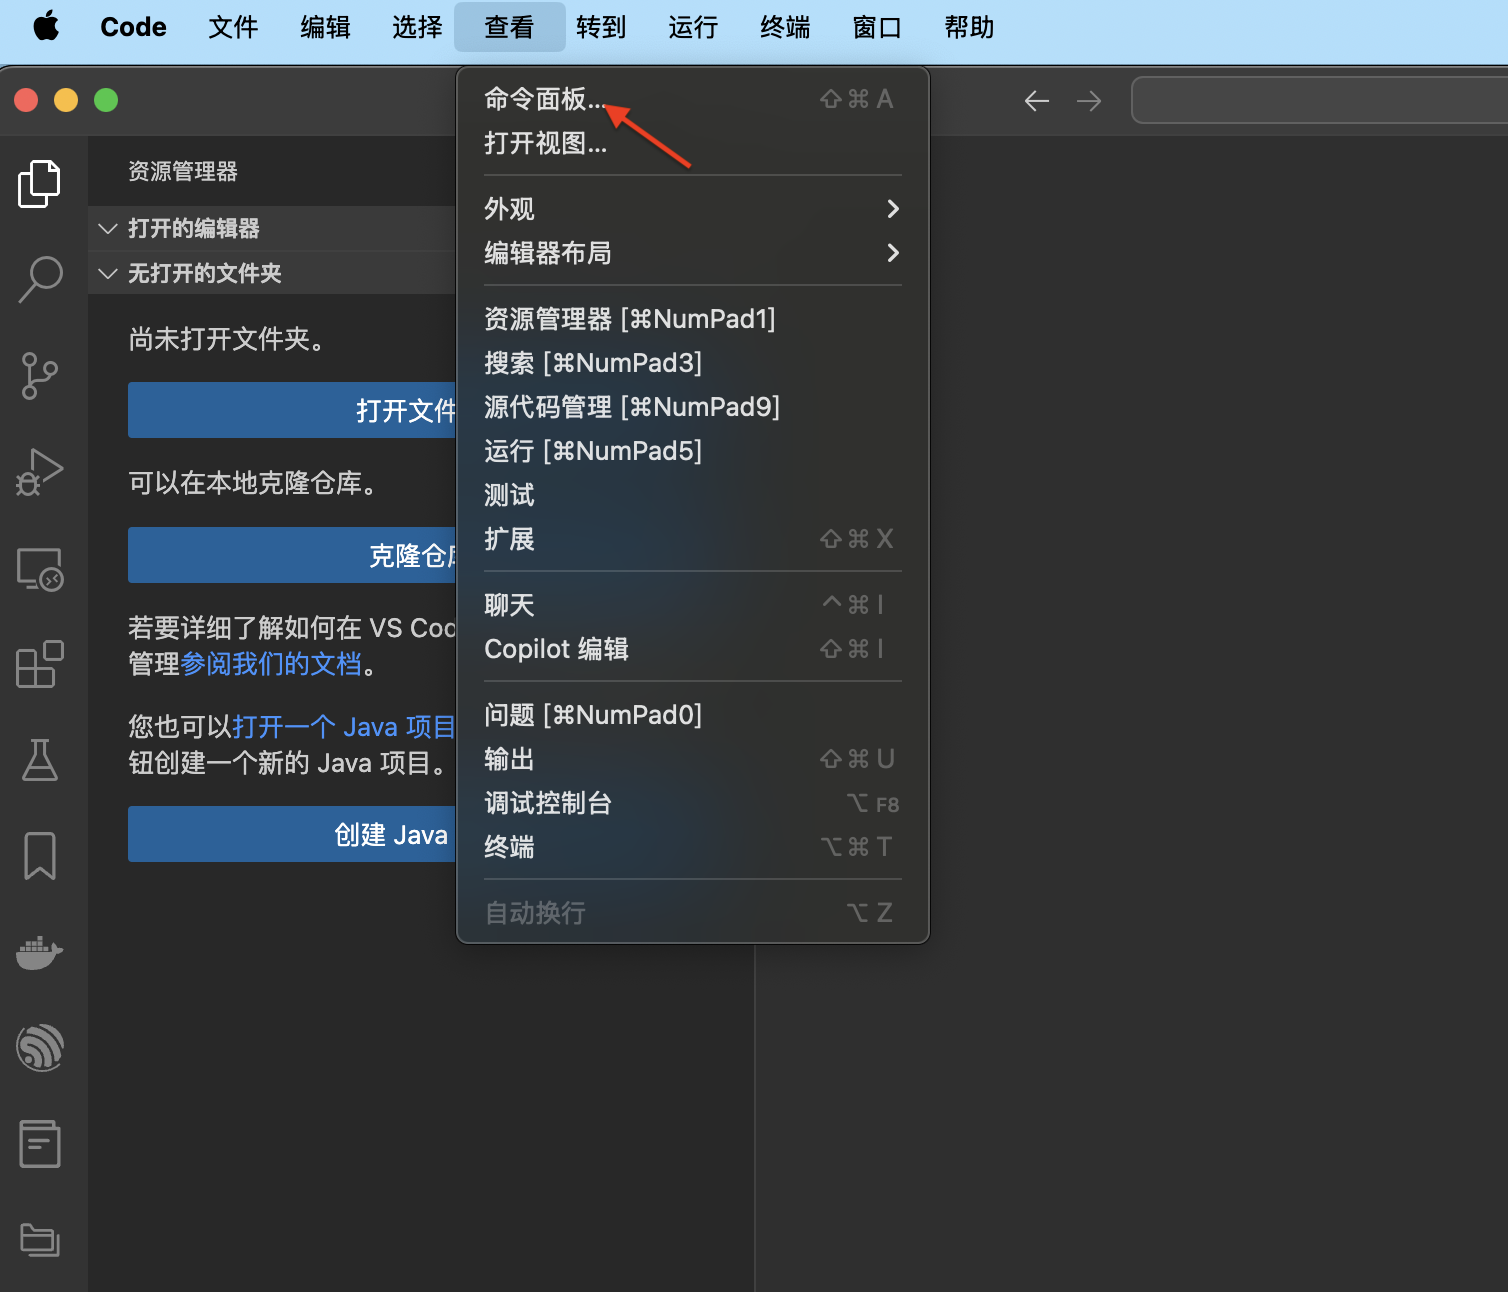Open 聊天 from the view menu
The image size is (1508, 1292).
pyautogui.click(x=693, y=605)
